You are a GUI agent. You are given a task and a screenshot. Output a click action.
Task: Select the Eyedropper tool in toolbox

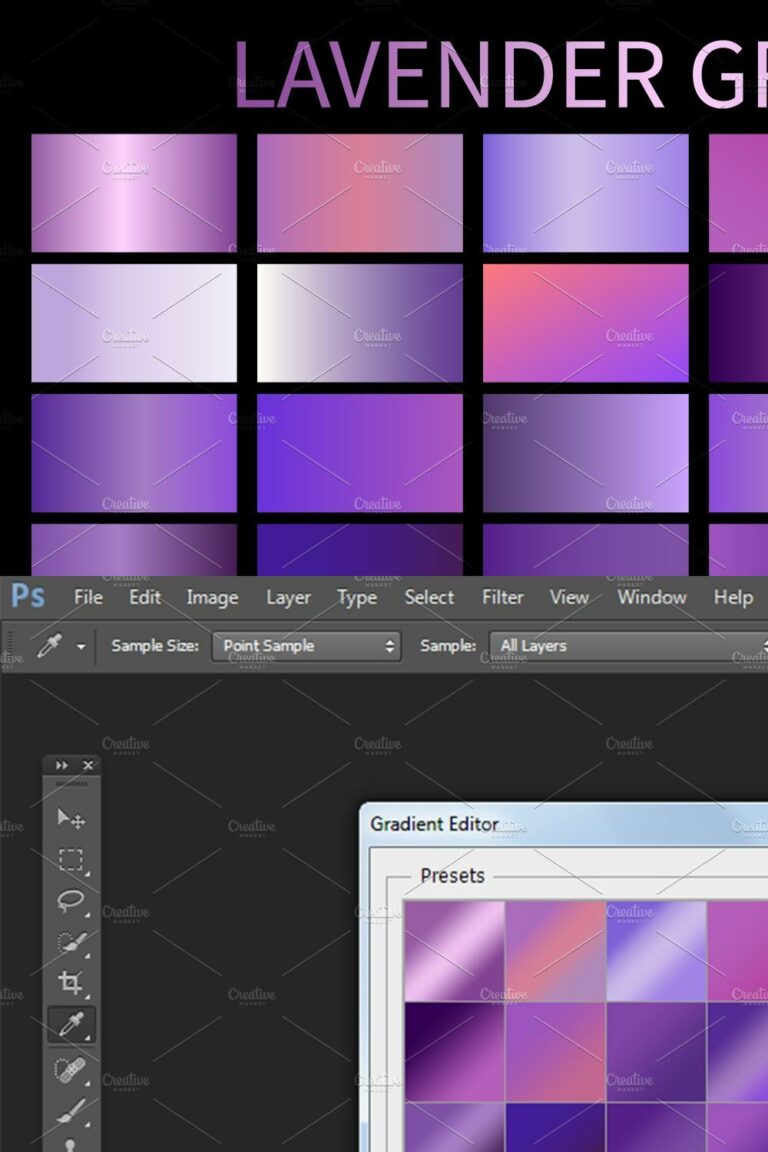tap(71, 1024)
